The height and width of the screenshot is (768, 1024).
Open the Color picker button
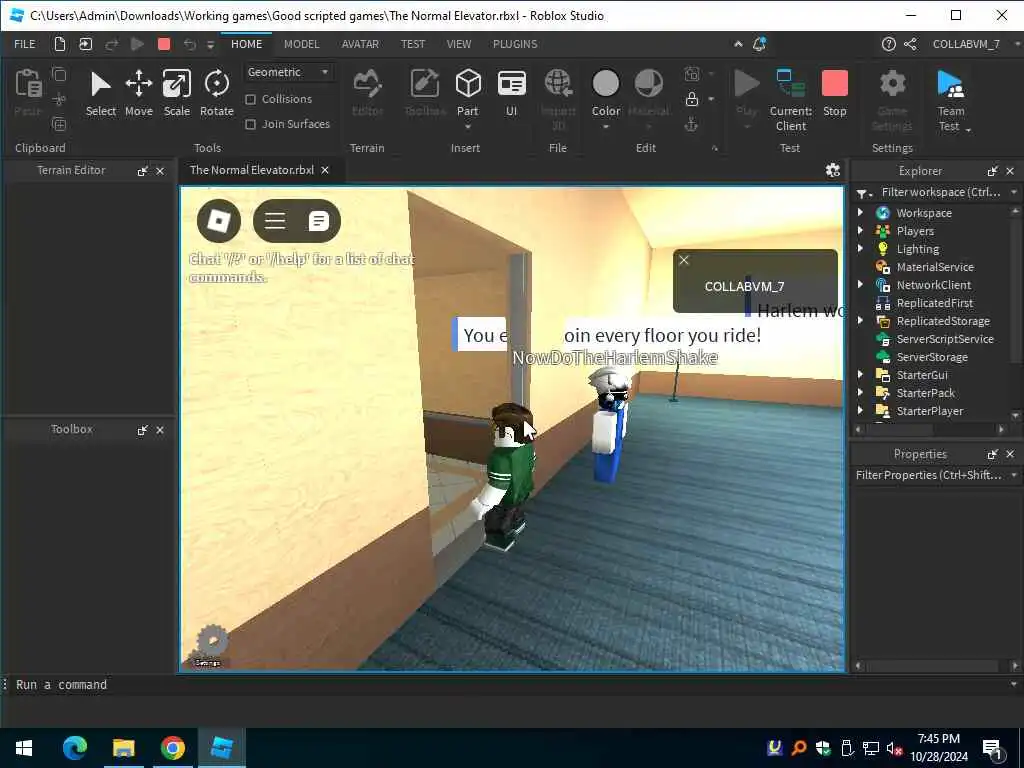coord(605,91)
